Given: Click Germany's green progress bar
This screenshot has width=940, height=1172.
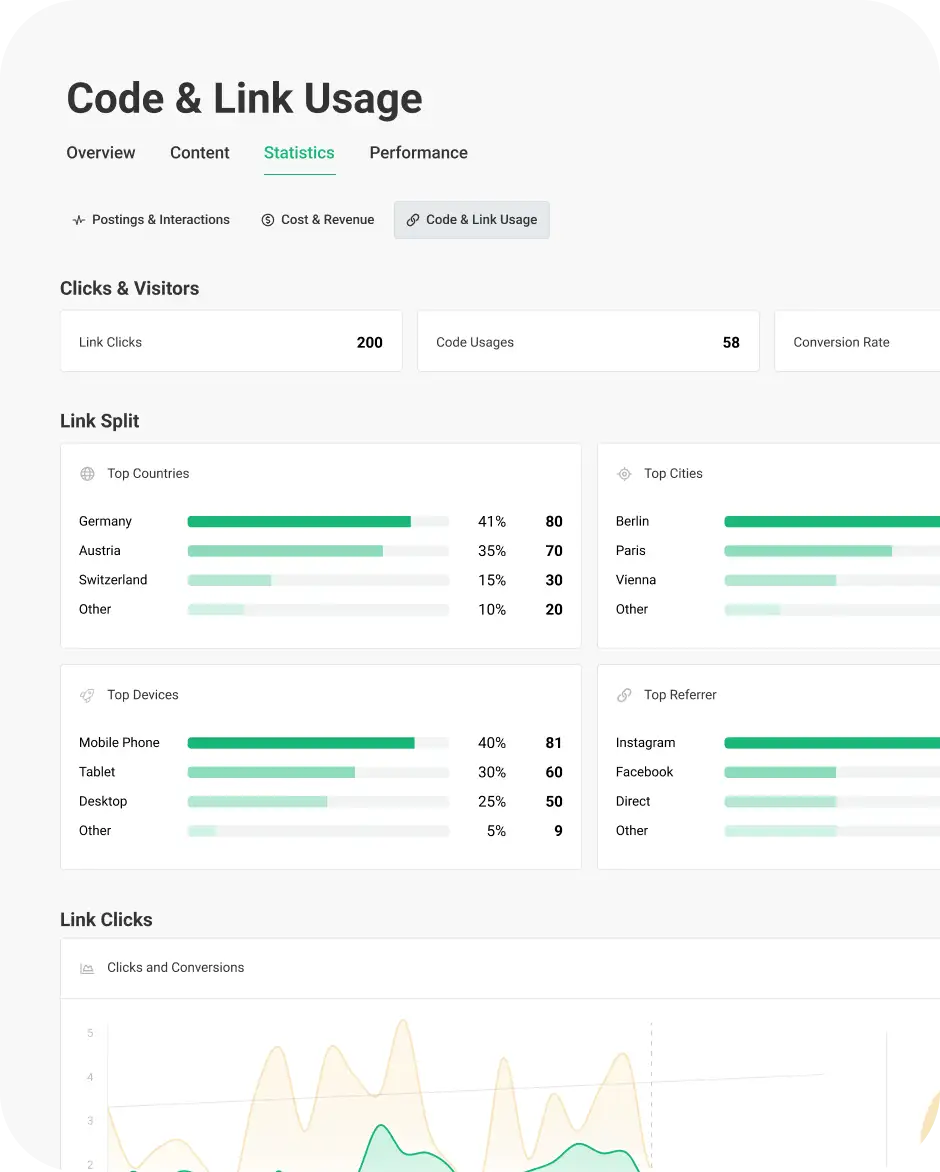Looking at the screenshot, I should pos(299,521).
